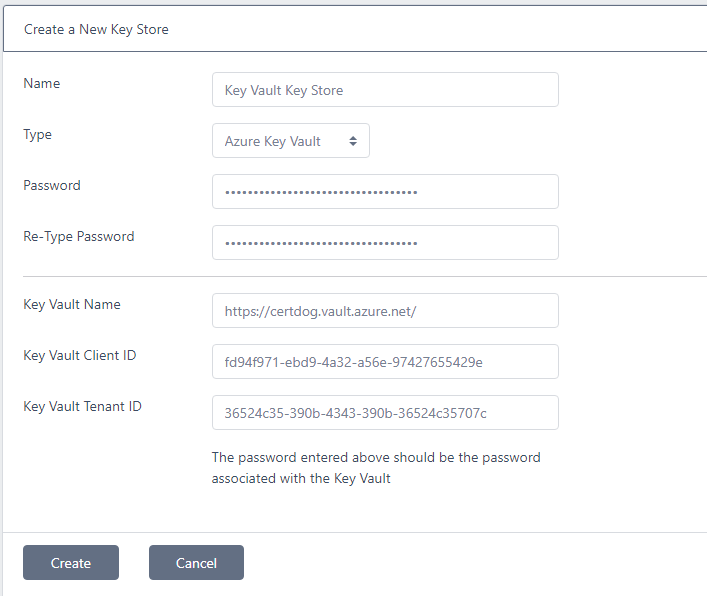This screenshot has width=707, height=596.
Task: Click the Key Vault Name URL field
Action: pos(385,311)
